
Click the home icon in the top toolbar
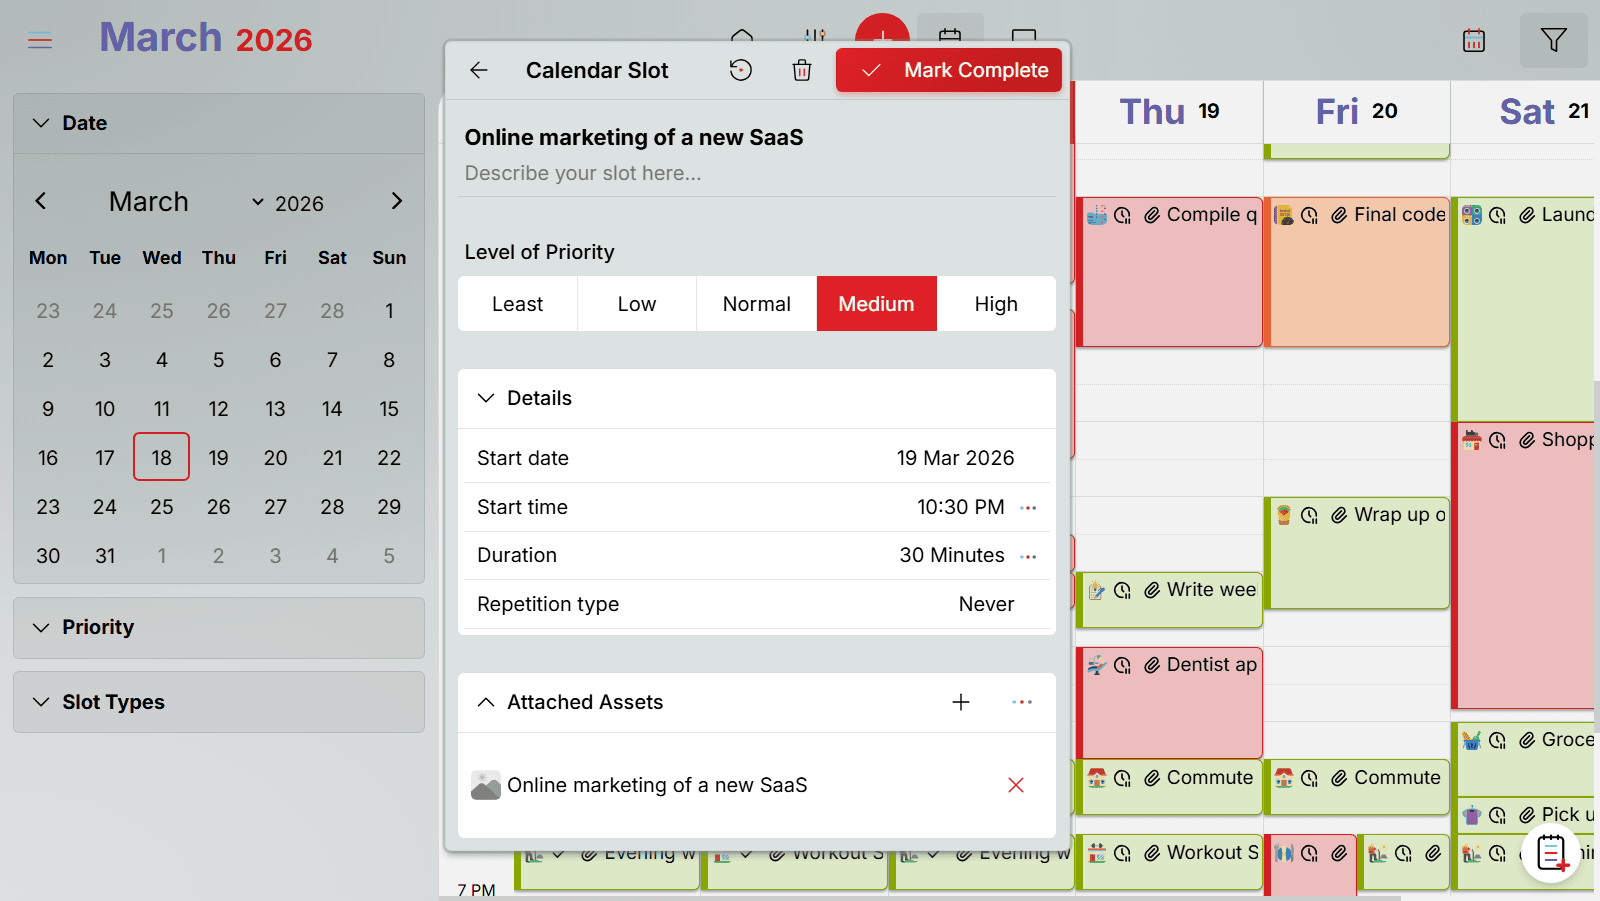[742, 35]
